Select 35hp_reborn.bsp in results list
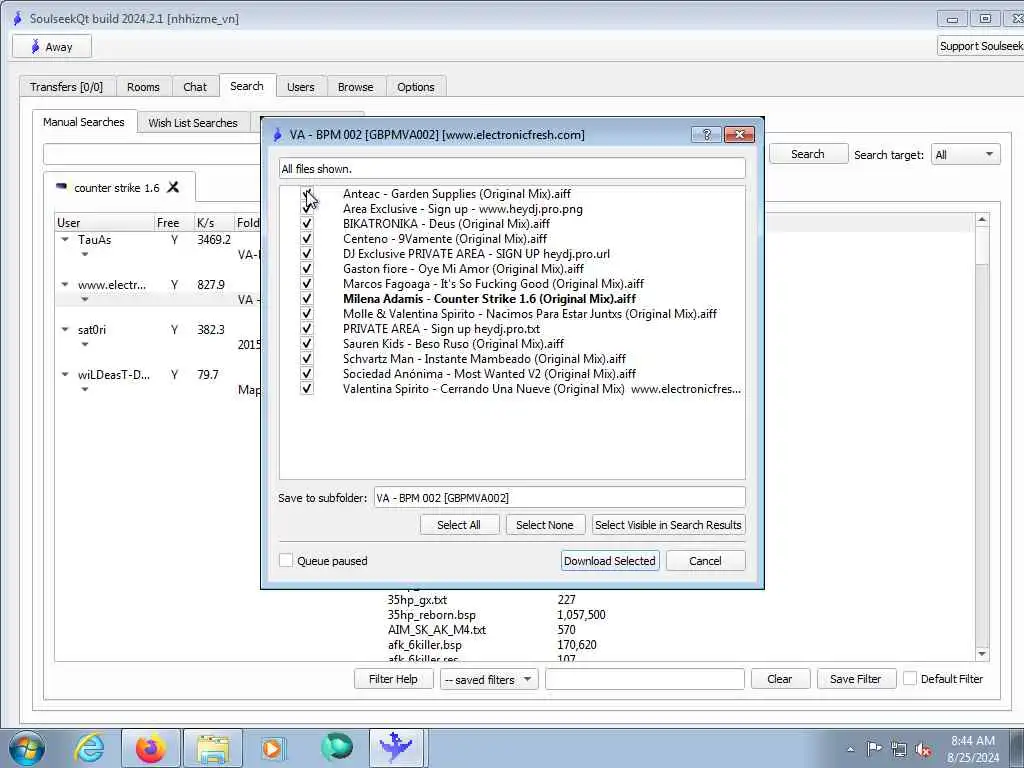1024x768 pixels. 432,615
